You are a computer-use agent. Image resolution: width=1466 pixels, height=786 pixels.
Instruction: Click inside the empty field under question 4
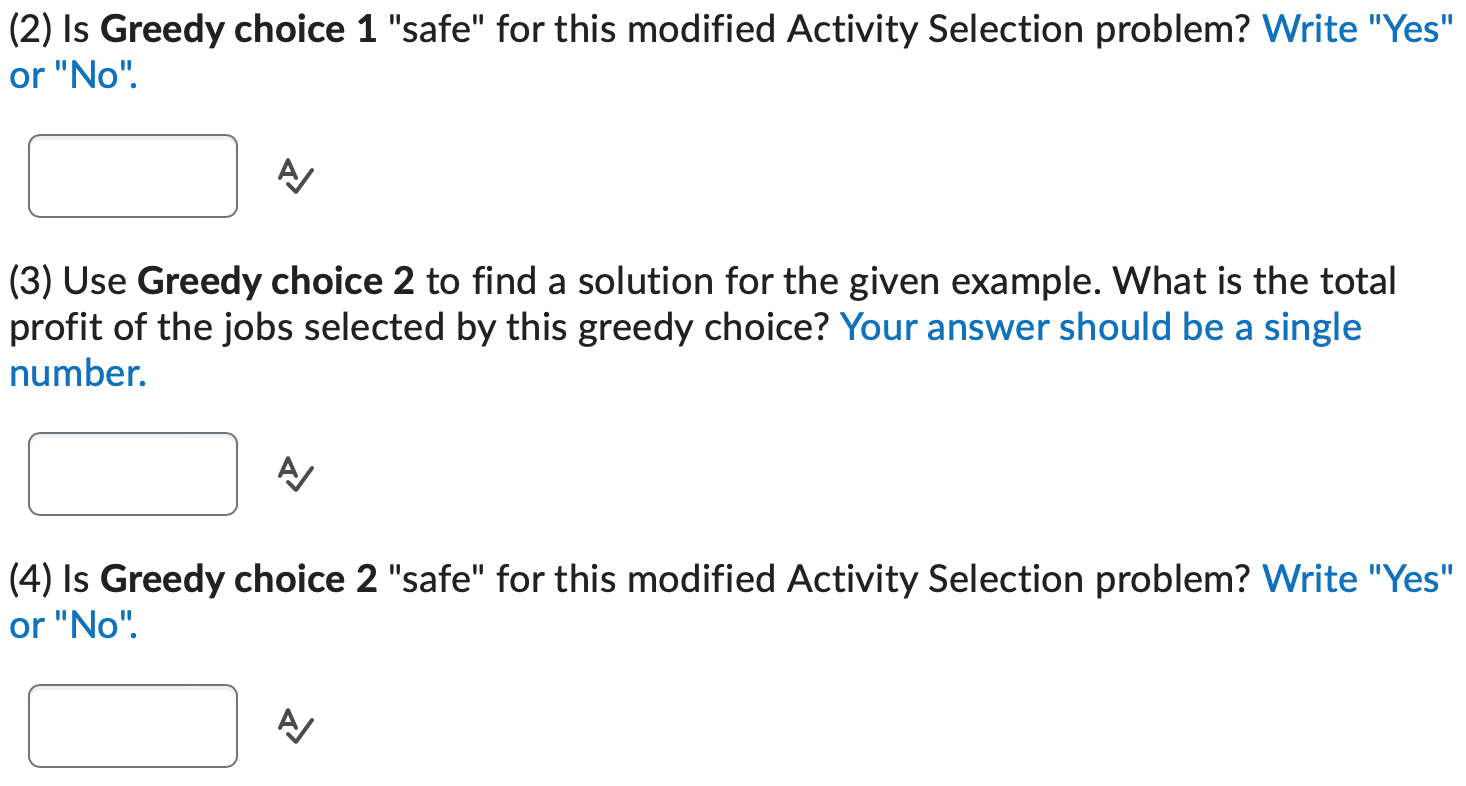[132, 726]
